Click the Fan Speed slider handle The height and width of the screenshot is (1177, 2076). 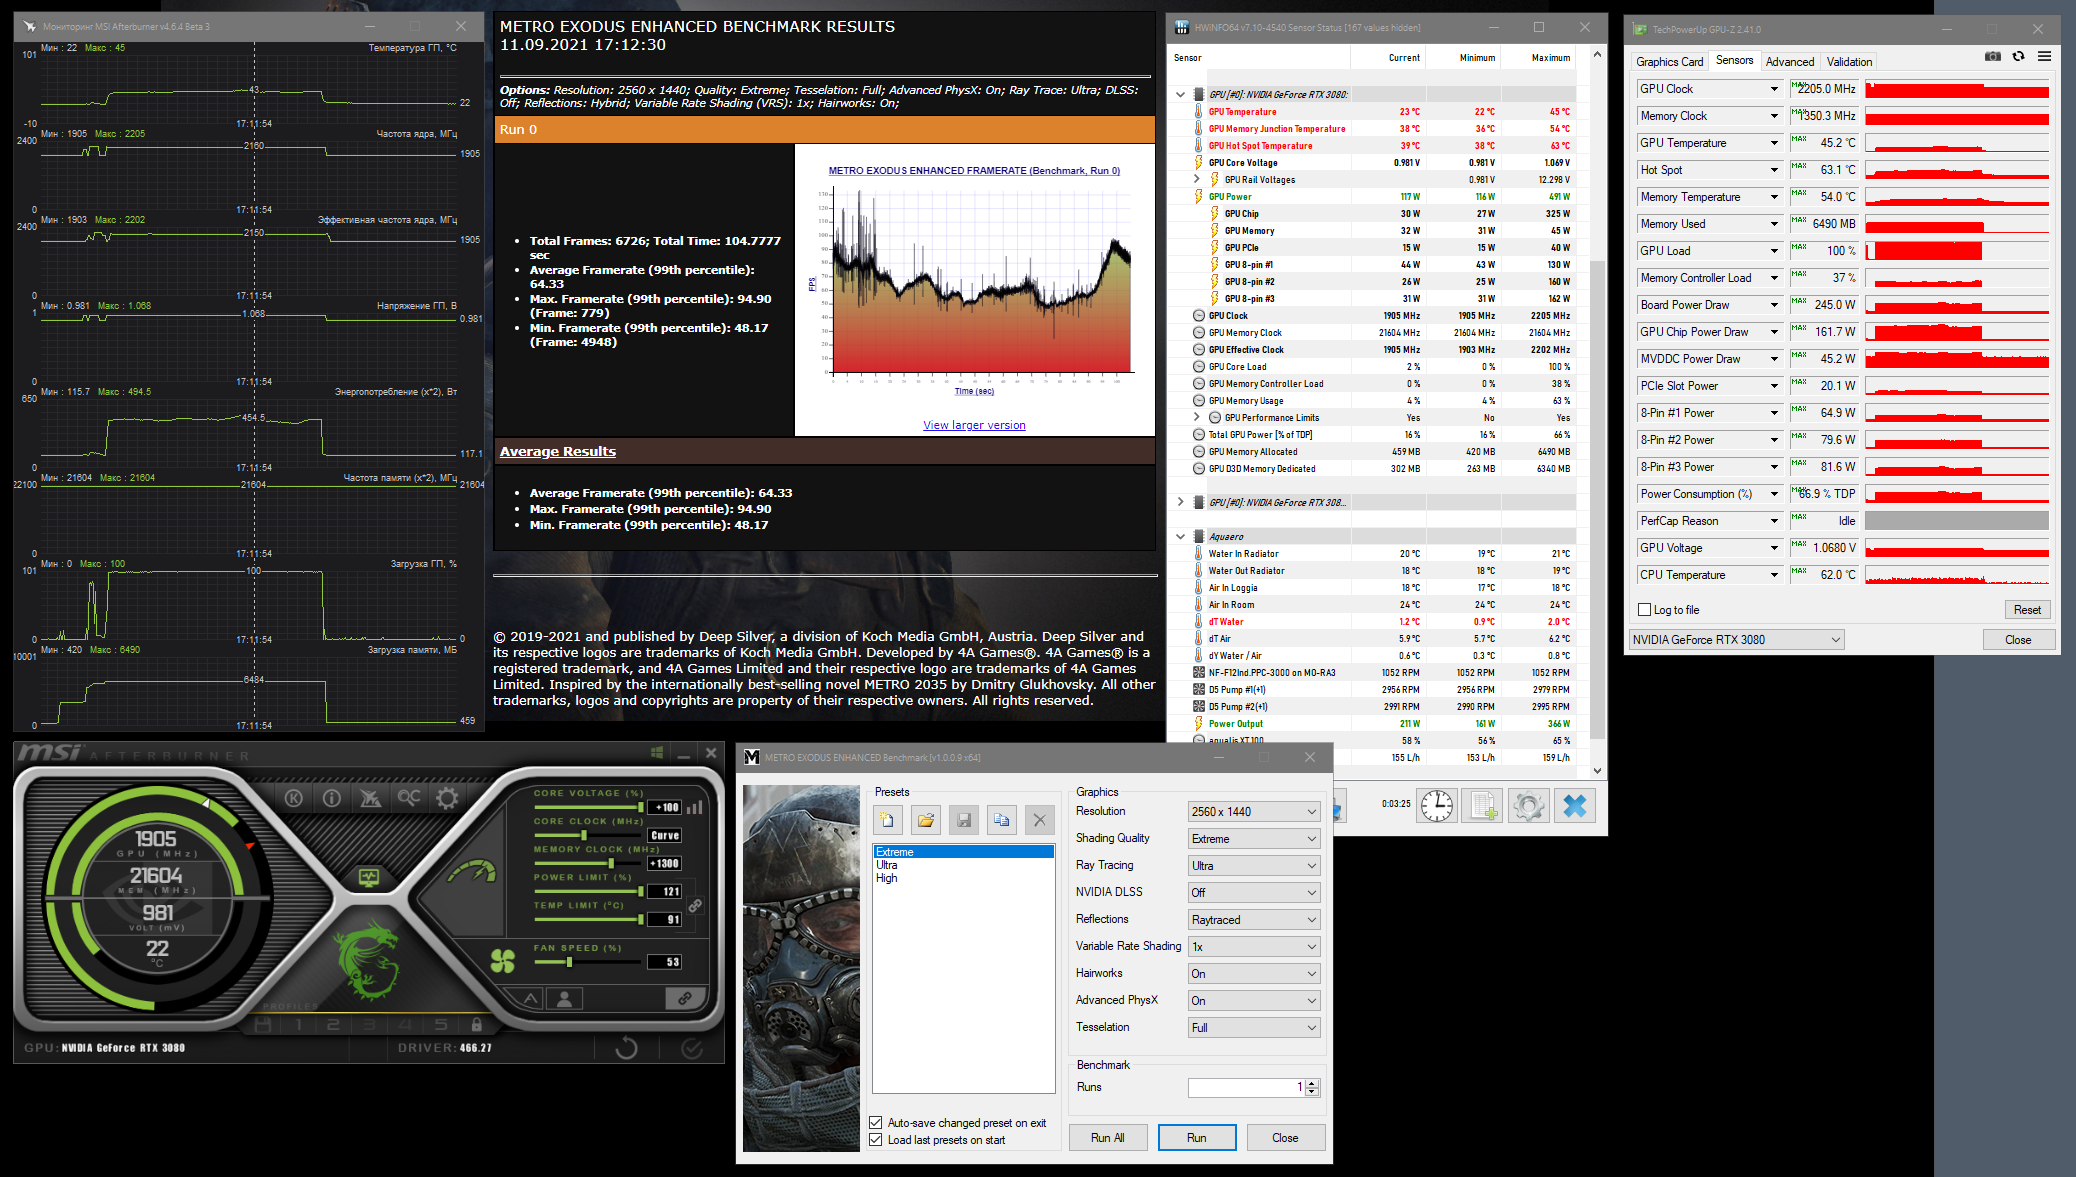coord(569,962)
